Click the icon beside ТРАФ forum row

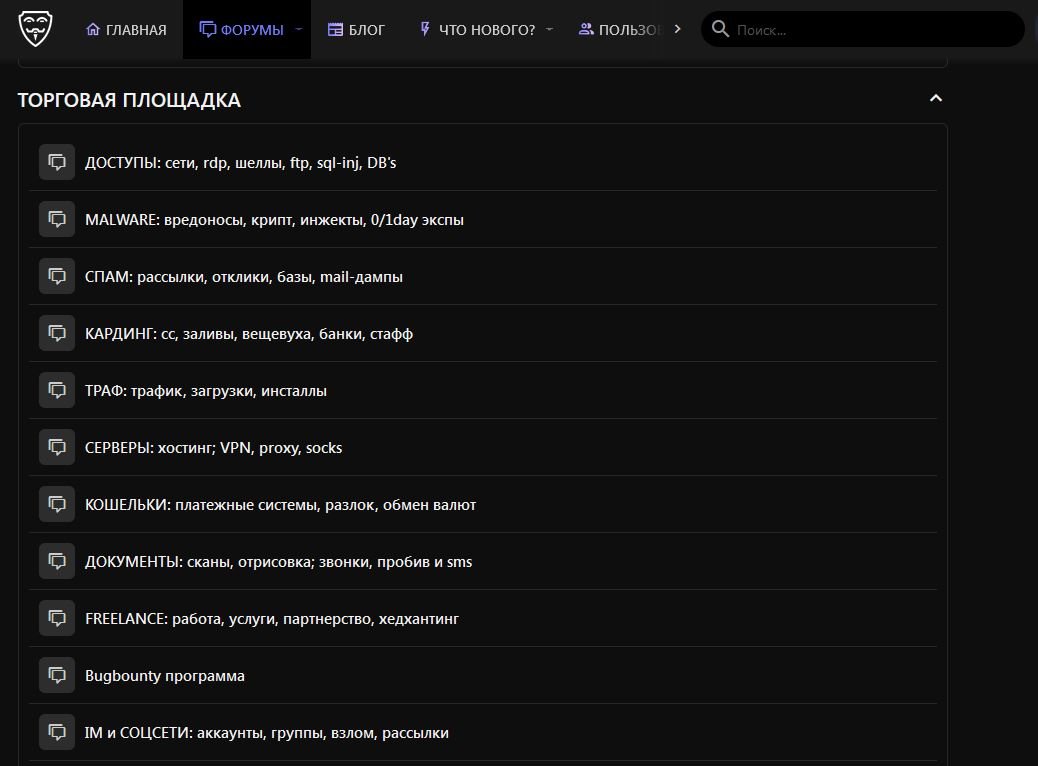tap(57, 390)
